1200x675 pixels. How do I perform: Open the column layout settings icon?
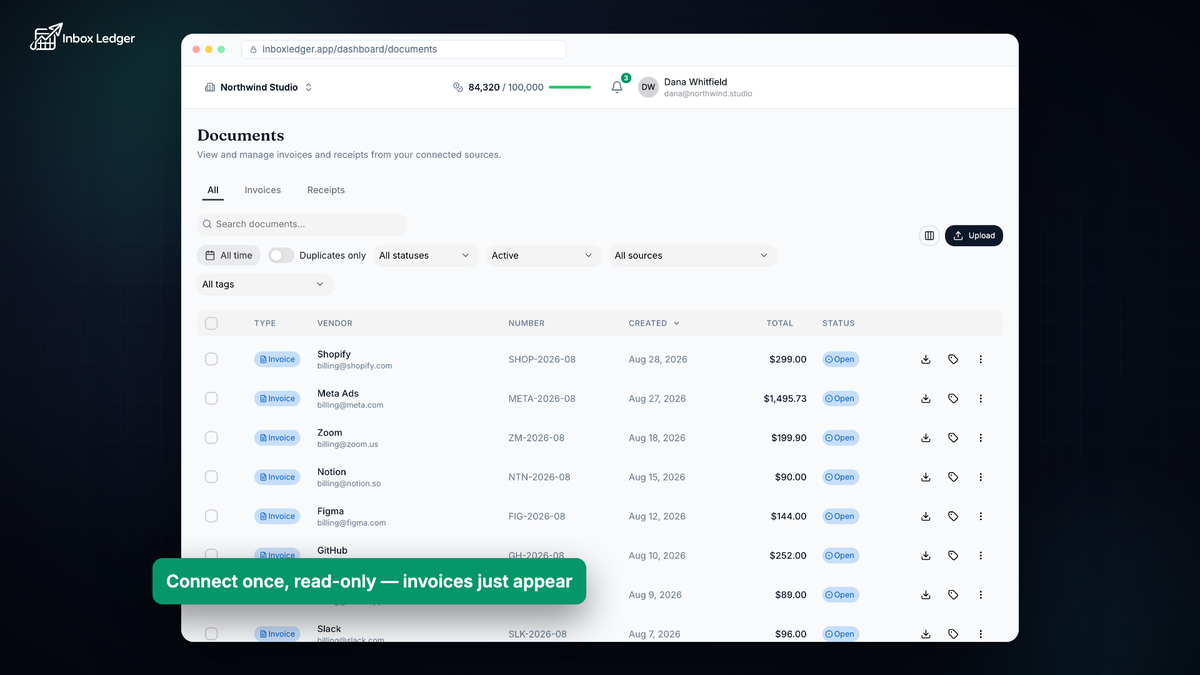click(929, 236)
